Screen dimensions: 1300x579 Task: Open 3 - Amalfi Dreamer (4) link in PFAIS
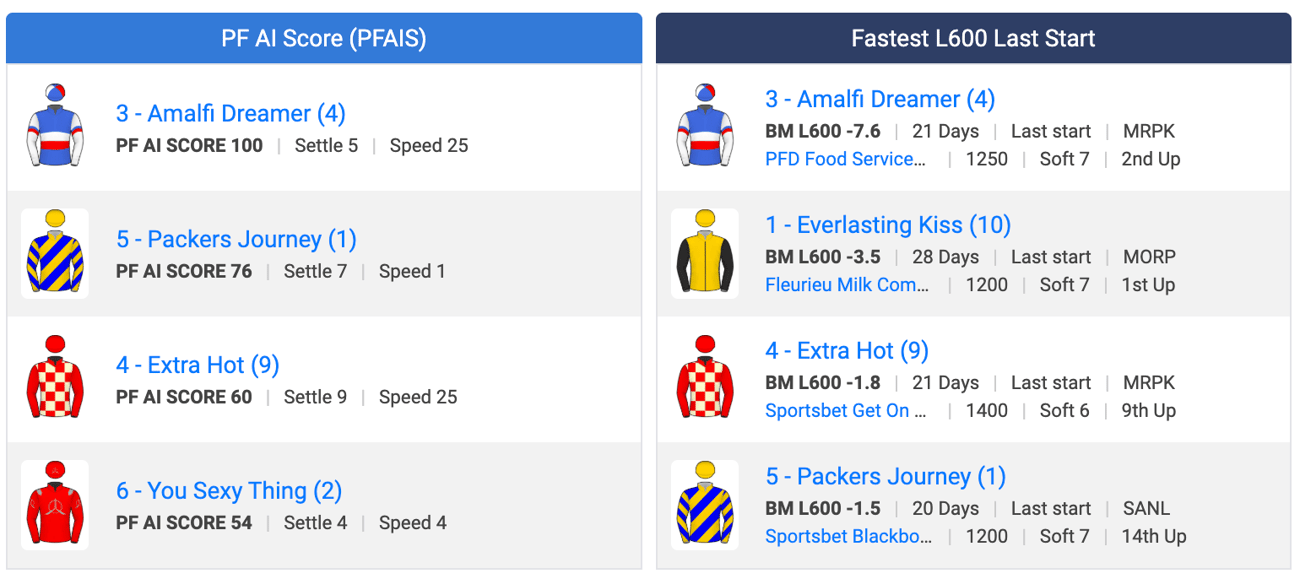coord(231,114)
